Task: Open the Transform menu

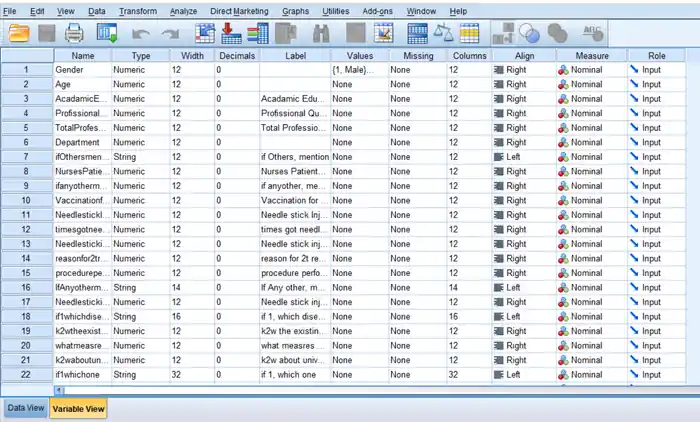Action: pos(138,11)
